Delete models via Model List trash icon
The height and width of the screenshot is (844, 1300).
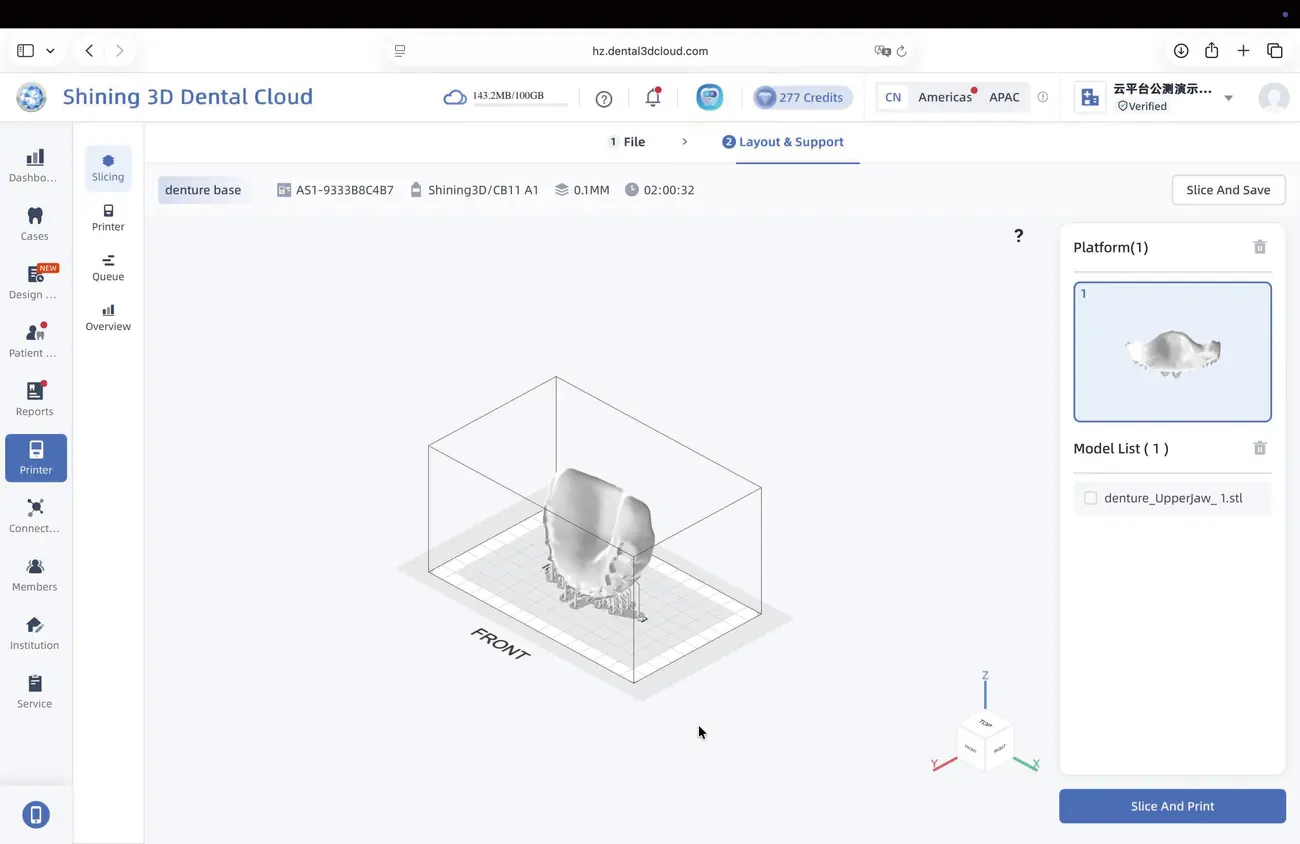coord(1260,448)
